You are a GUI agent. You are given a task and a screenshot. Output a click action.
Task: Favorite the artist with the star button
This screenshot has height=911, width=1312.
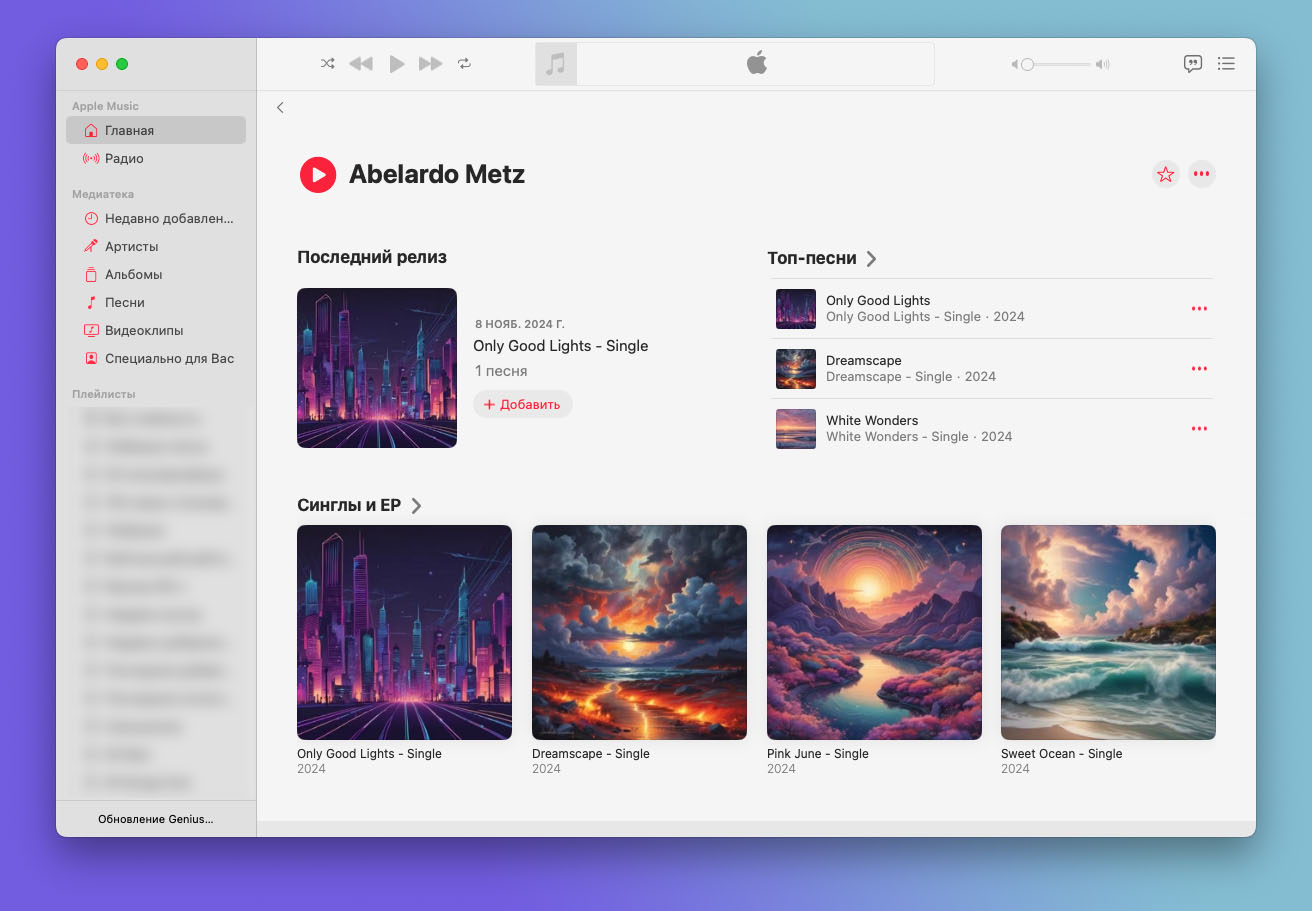(x=1165, y=175)
